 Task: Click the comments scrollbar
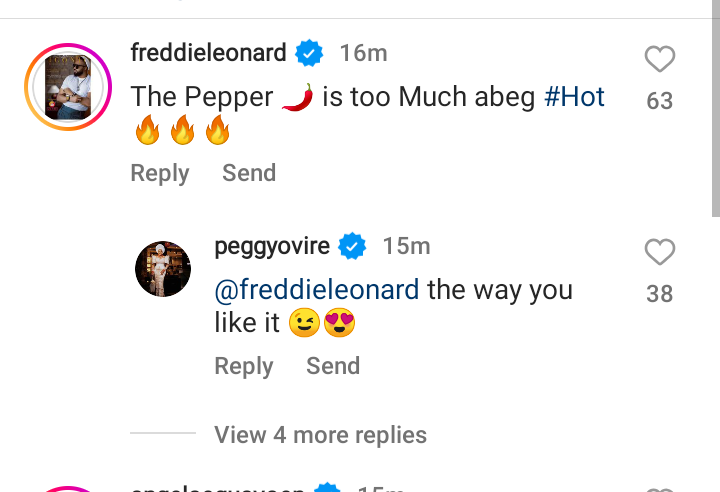point(715,108)
